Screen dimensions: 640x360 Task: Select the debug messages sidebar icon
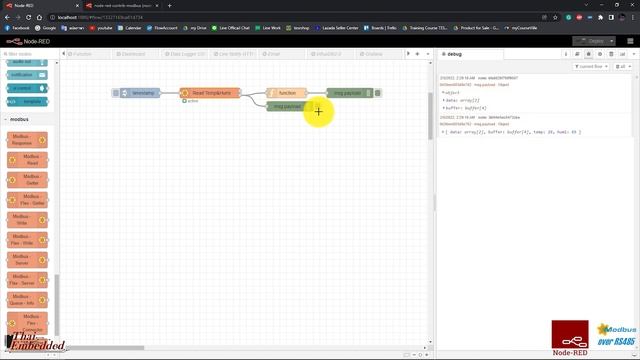pyautogui.click(x=589, y=54)
